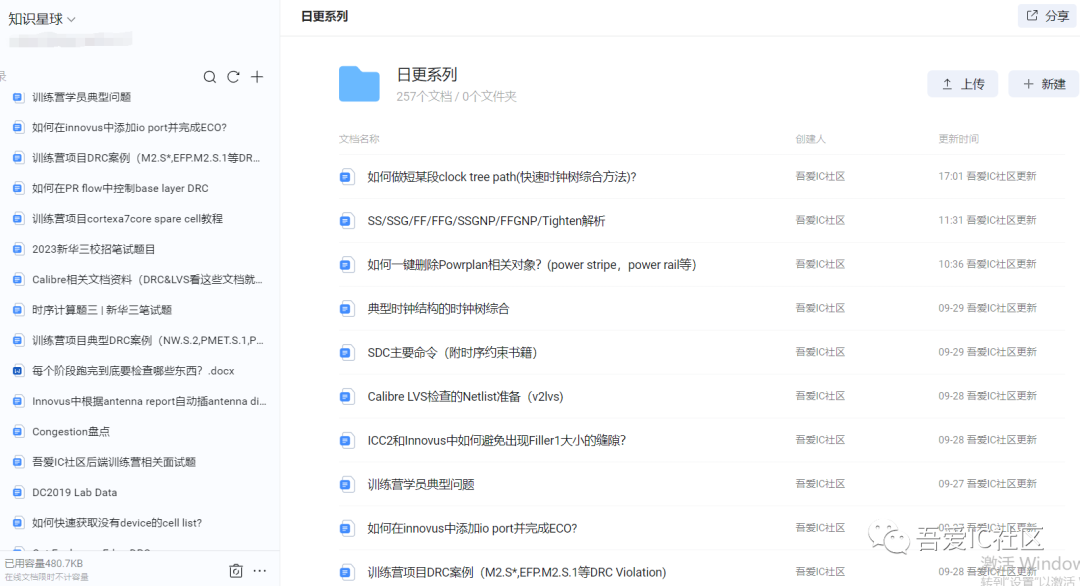Sort by the 更新时间 column header
The image size is (1080, 586).
click(960, 138)
